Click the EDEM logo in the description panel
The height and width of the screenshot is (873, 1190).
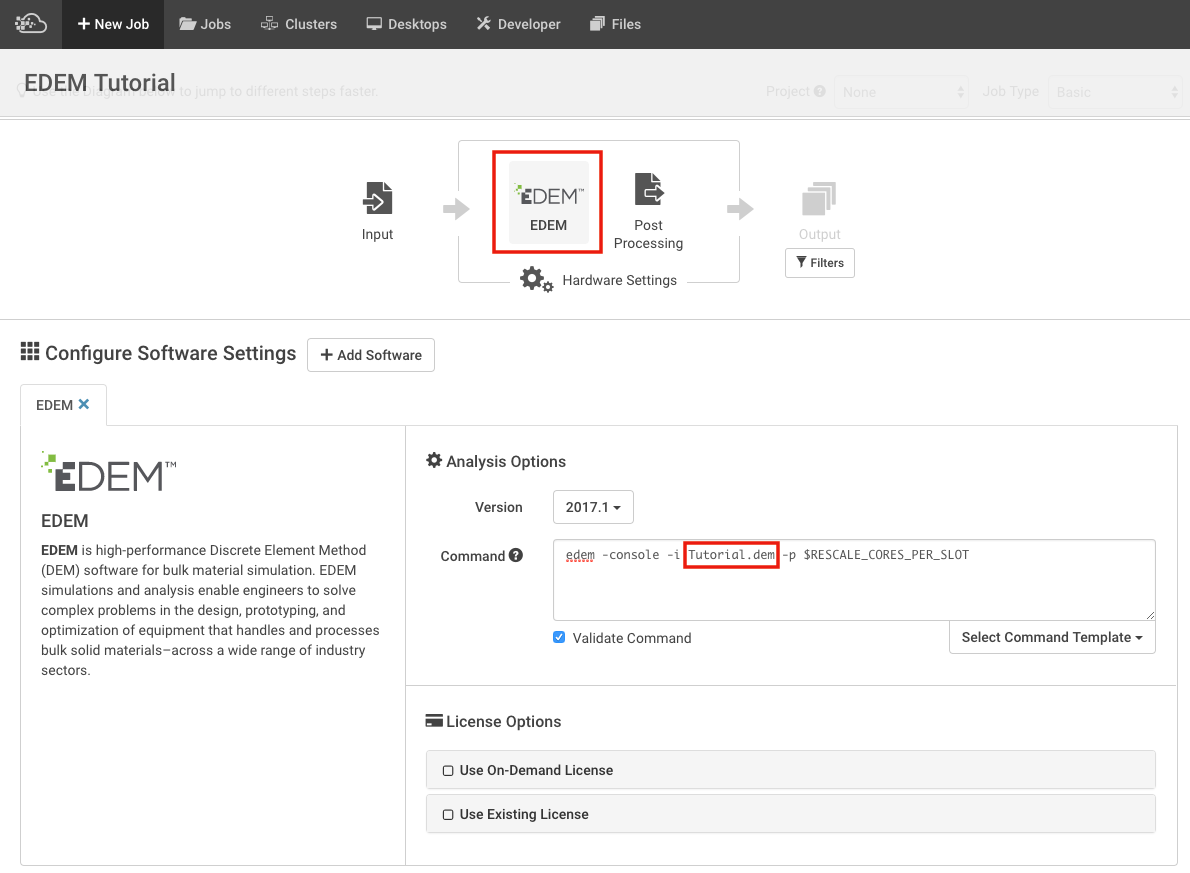(x=109, y=472)
